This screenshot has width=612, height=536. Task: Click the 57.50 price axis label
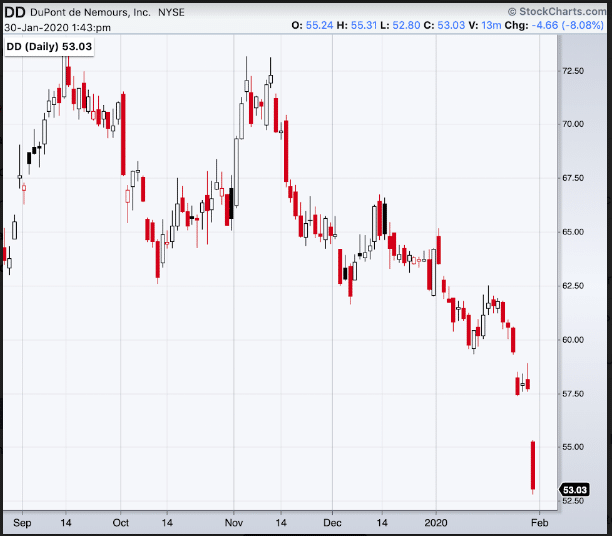(573, 394)
